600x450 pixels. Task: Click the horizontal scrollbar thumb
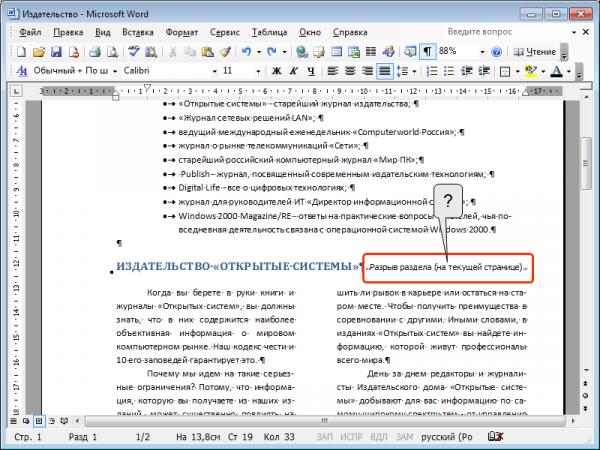pos(324,421)
